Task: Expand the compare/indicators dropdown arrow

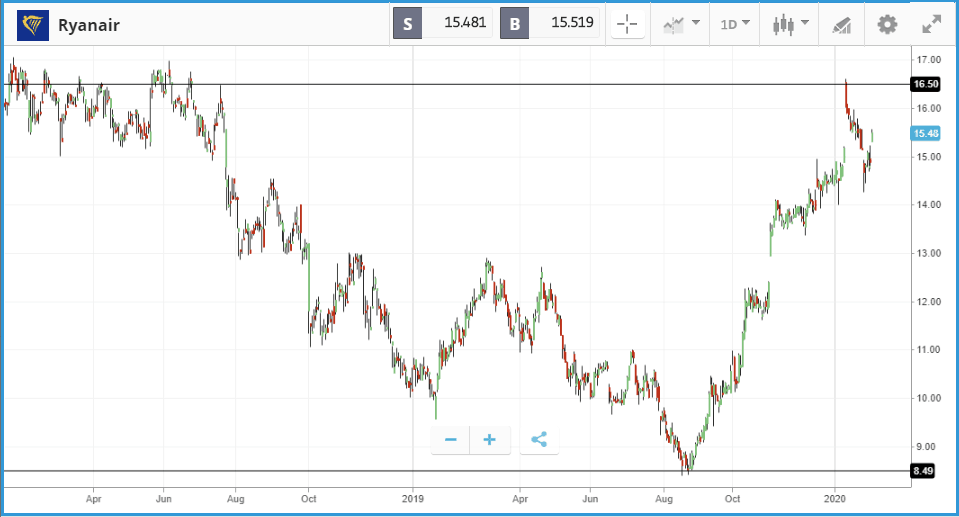Action: tap(695, 23)
